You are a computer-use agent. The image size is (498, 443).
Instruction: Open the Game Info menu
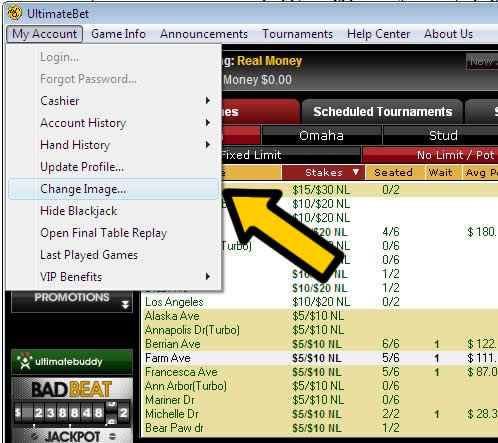(x=118, y=34)
